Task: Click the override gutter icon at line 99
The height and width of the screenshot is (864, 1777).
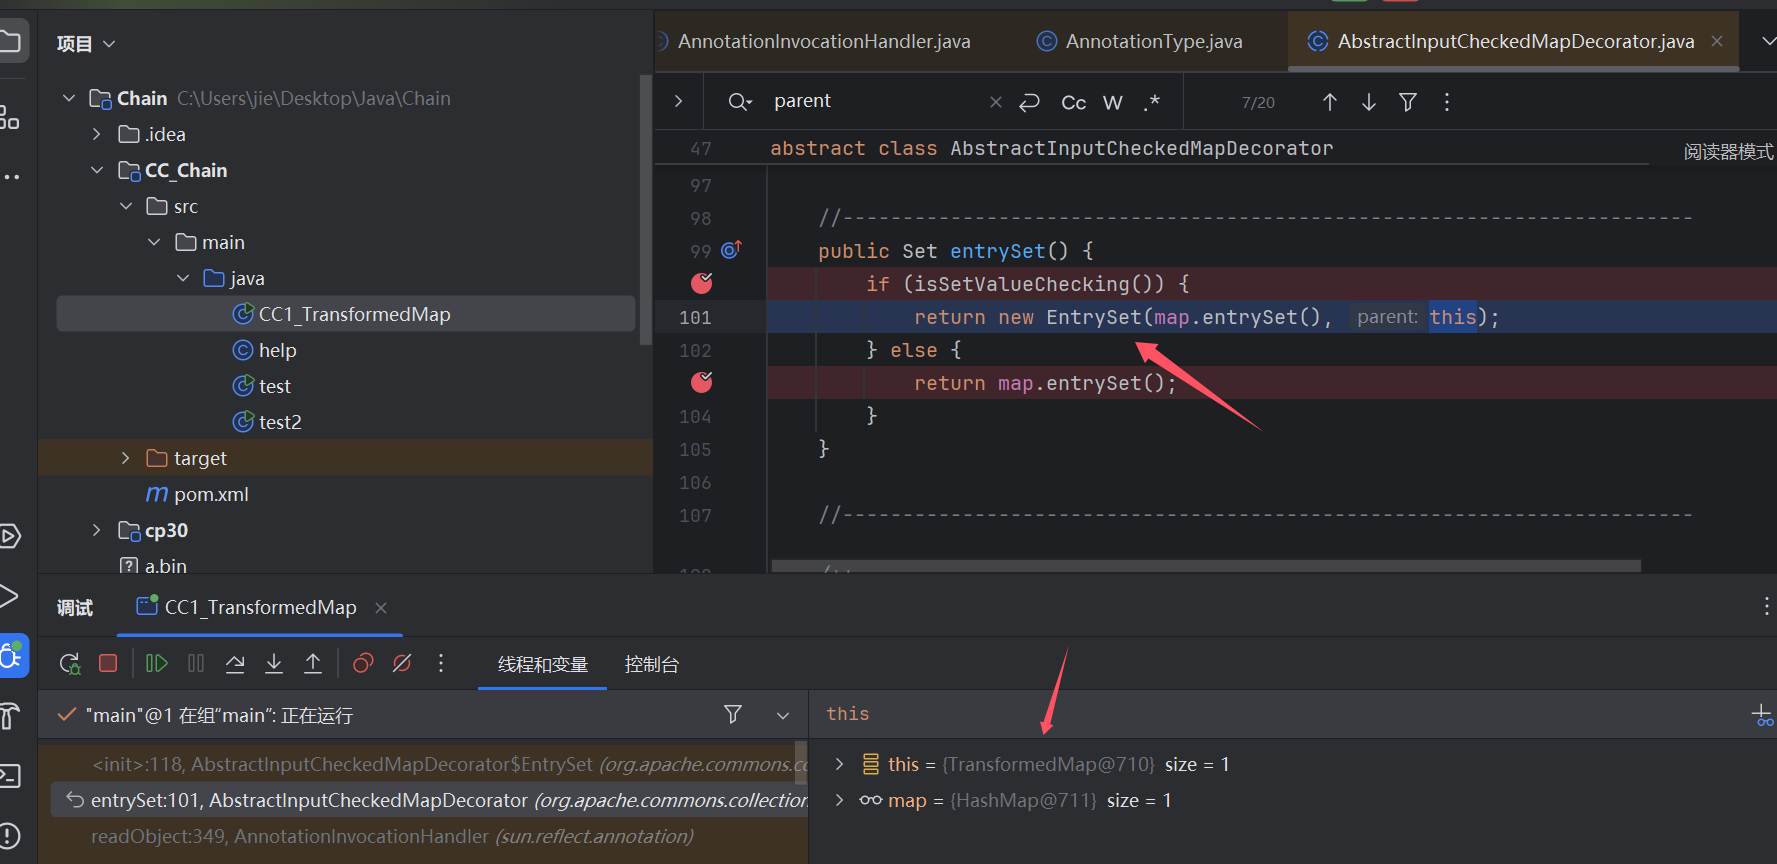Action: (732, 250)
